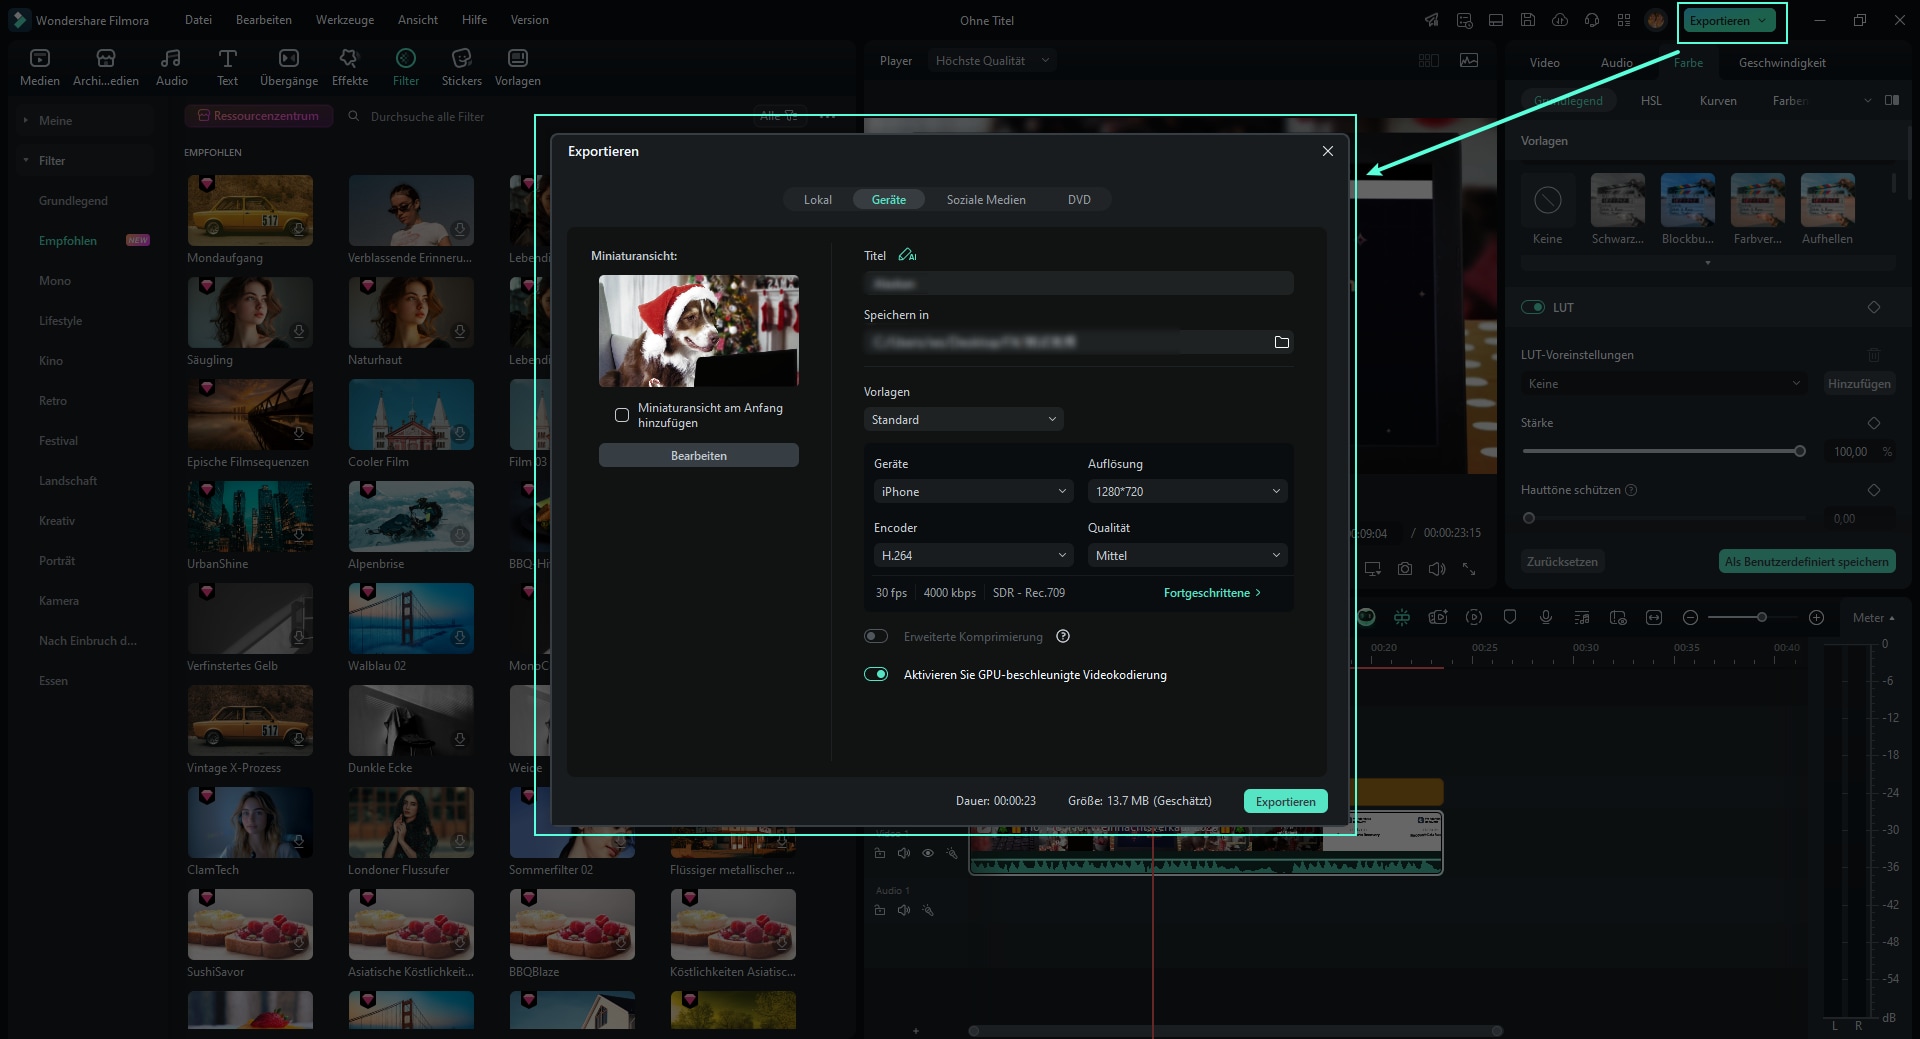Adjust the Stärke slider handle
Screen dimensions: 1920x1039
pos(1799,451)
